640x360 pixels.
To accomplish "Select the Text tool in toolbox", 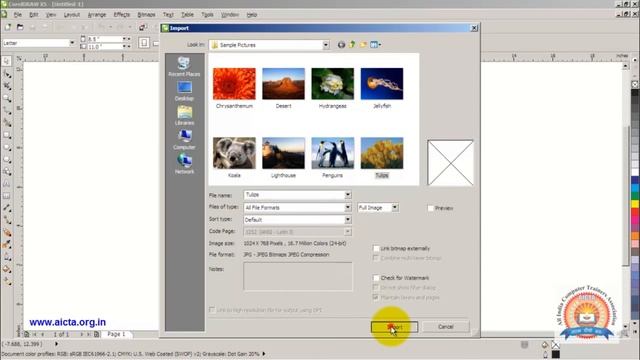I will (x=7, y=184).
